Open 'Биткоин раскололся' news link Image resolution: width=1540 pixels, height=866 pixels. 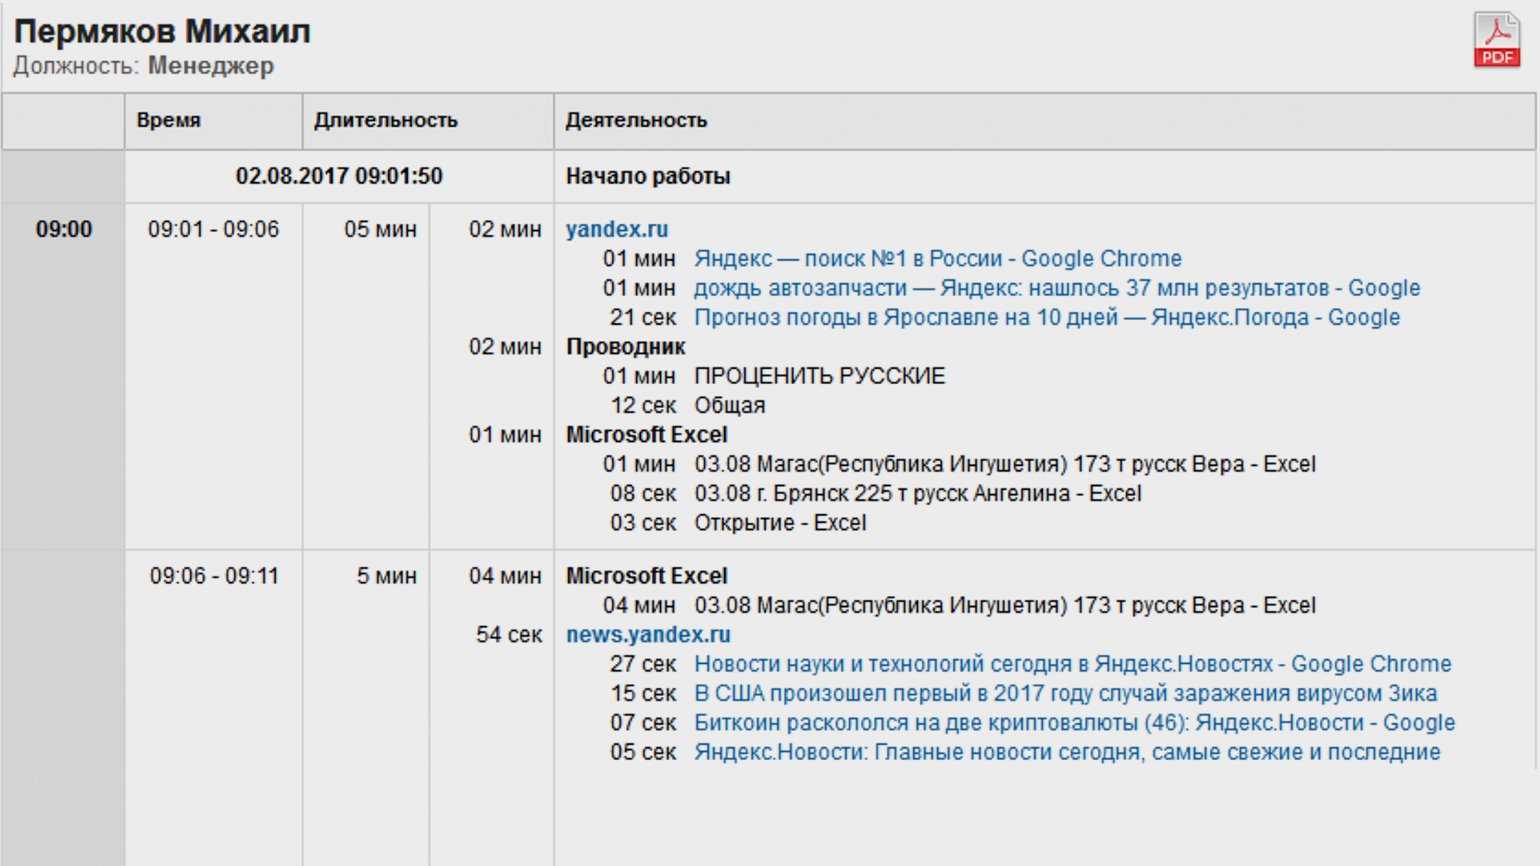pyautogui.click(x=1074, y=723)
